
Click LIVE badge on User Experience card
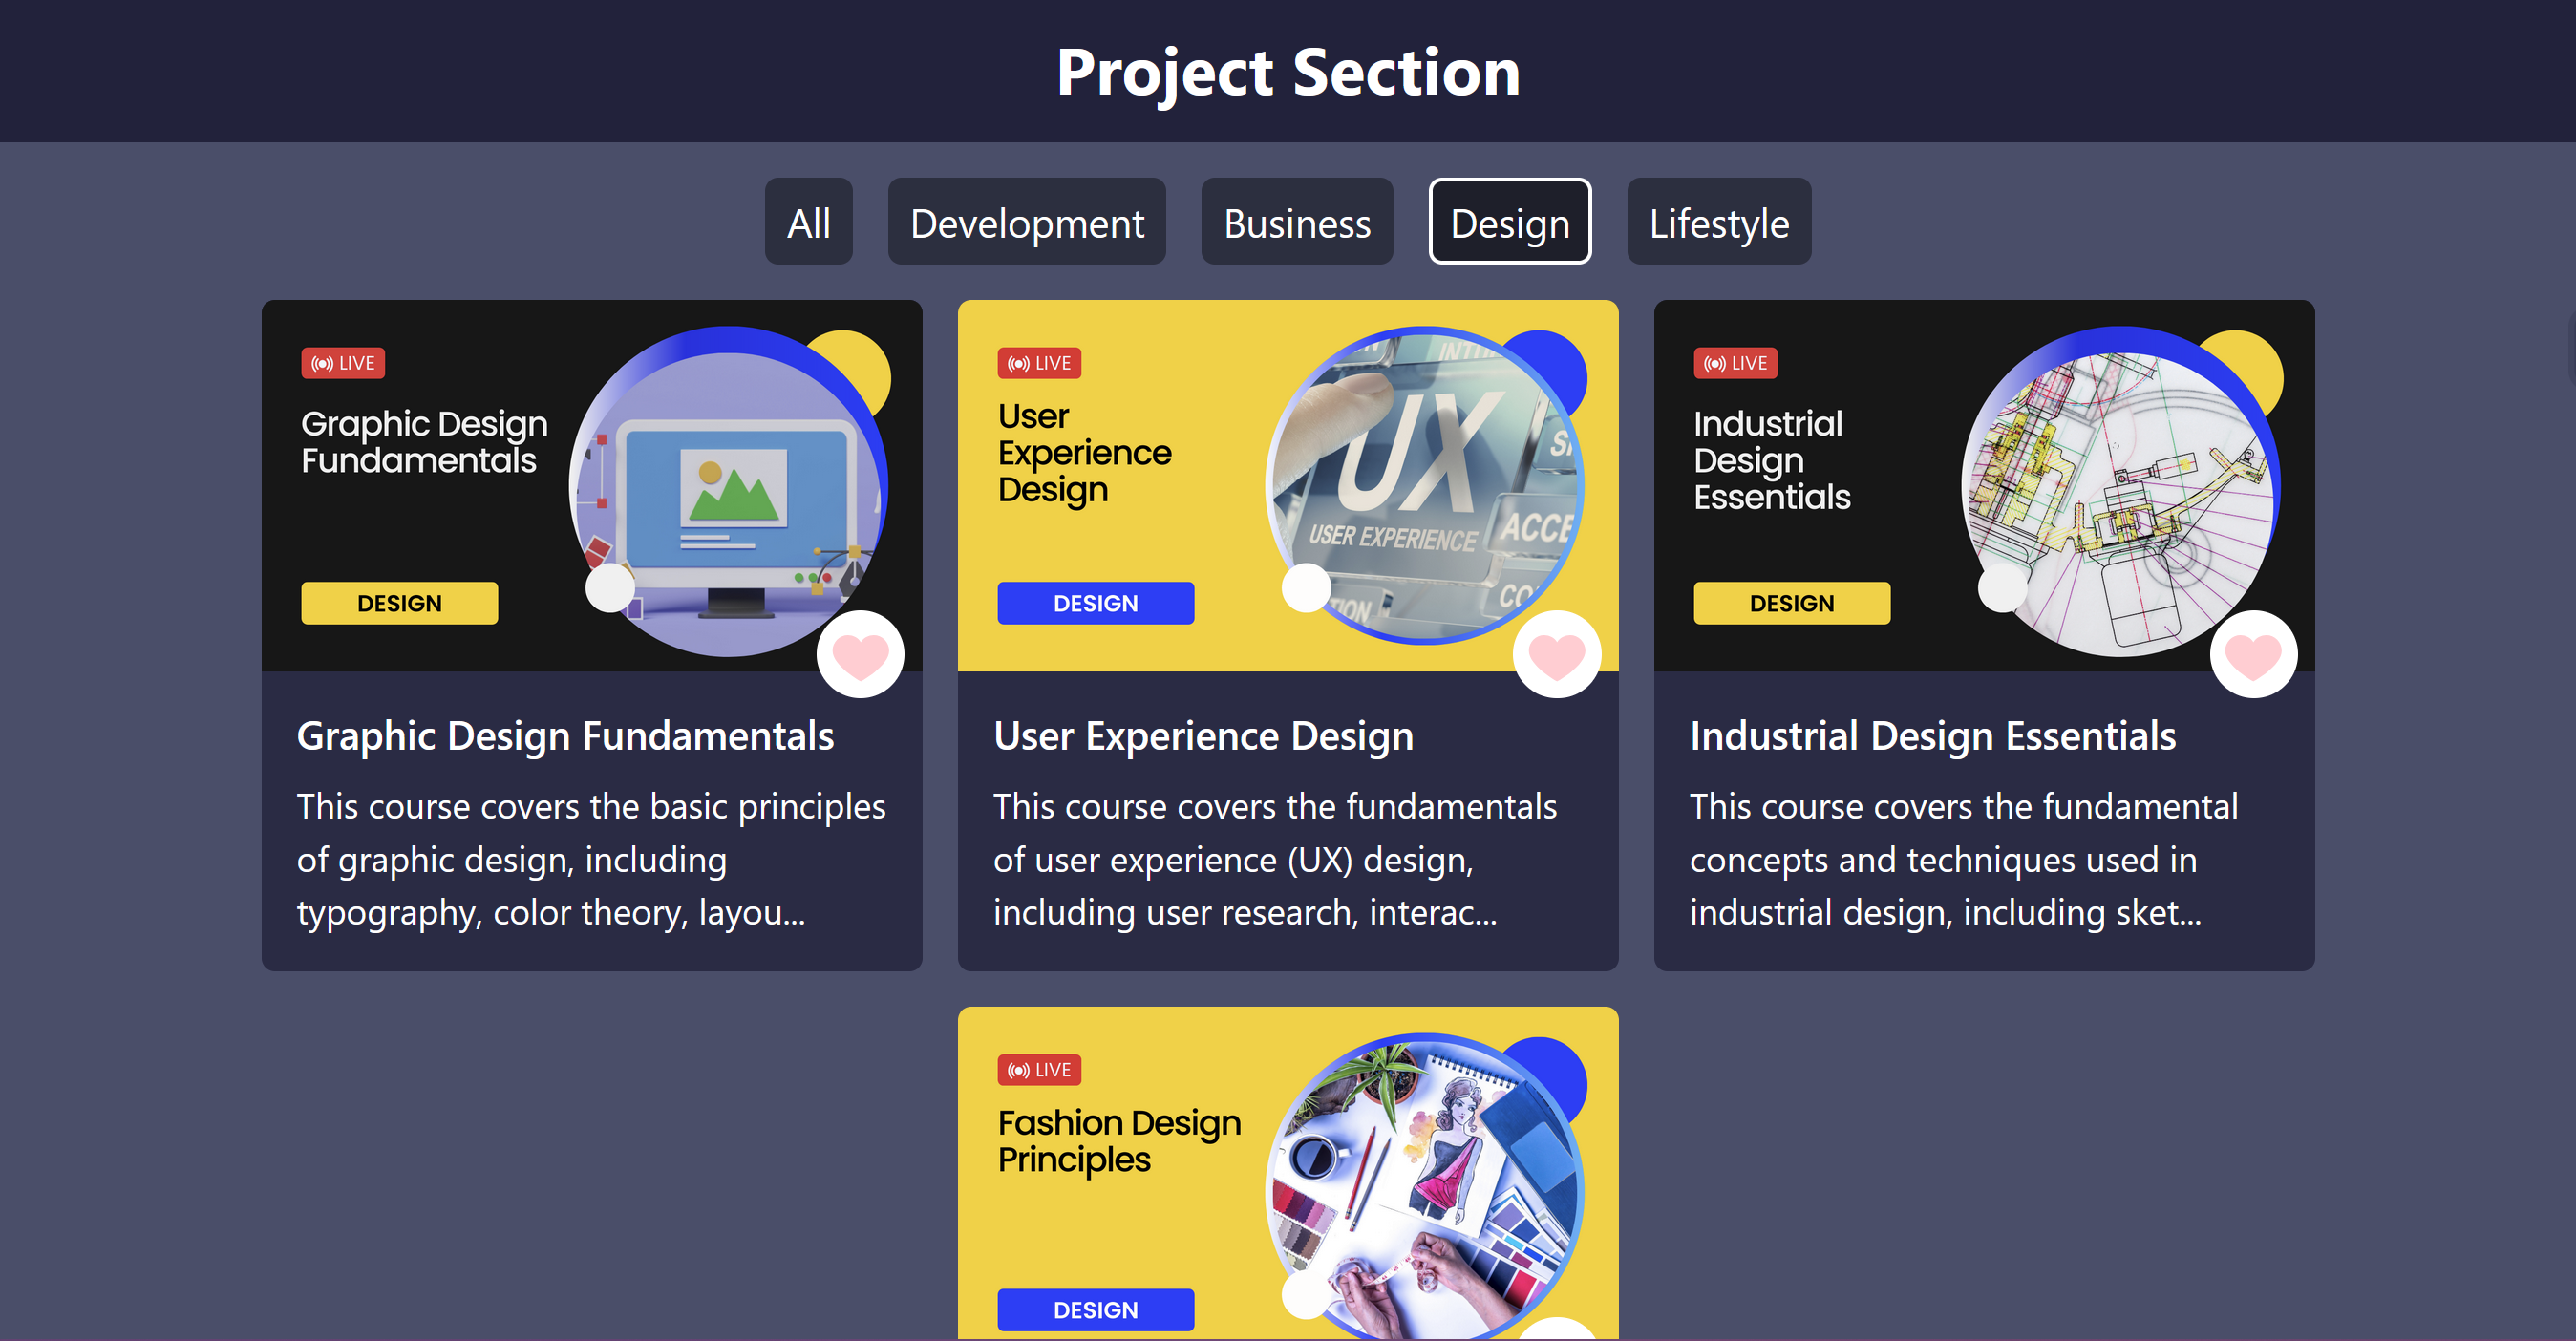pyautogui.click(x=1039, y=363)
